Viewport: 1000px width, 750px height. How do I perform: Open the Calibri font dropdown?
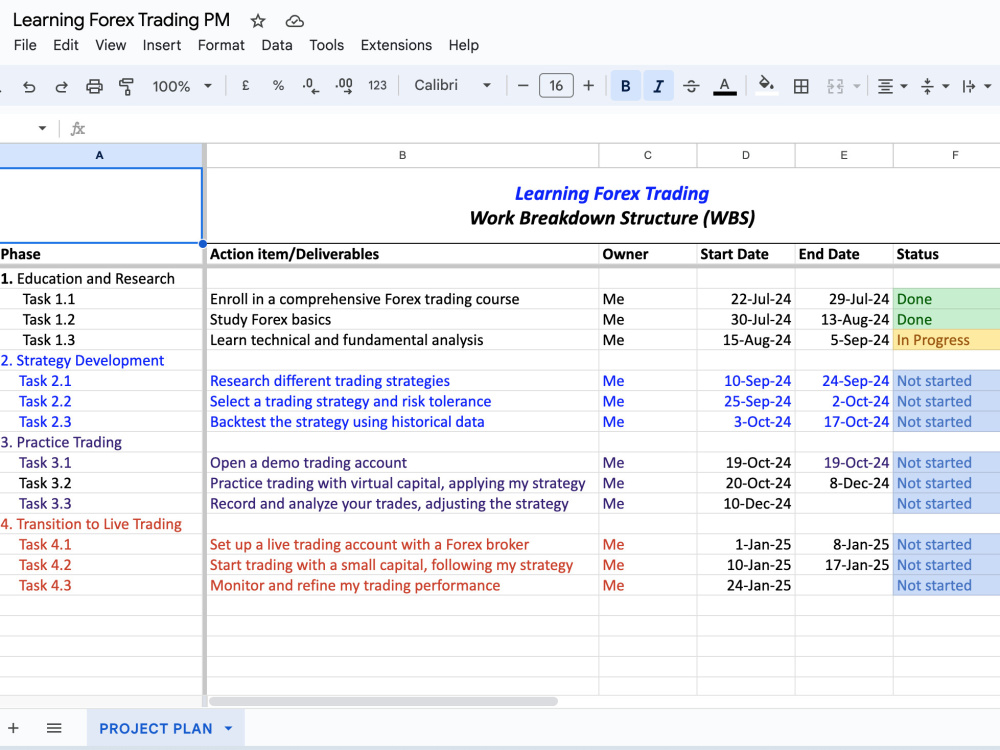coord(453,85)
